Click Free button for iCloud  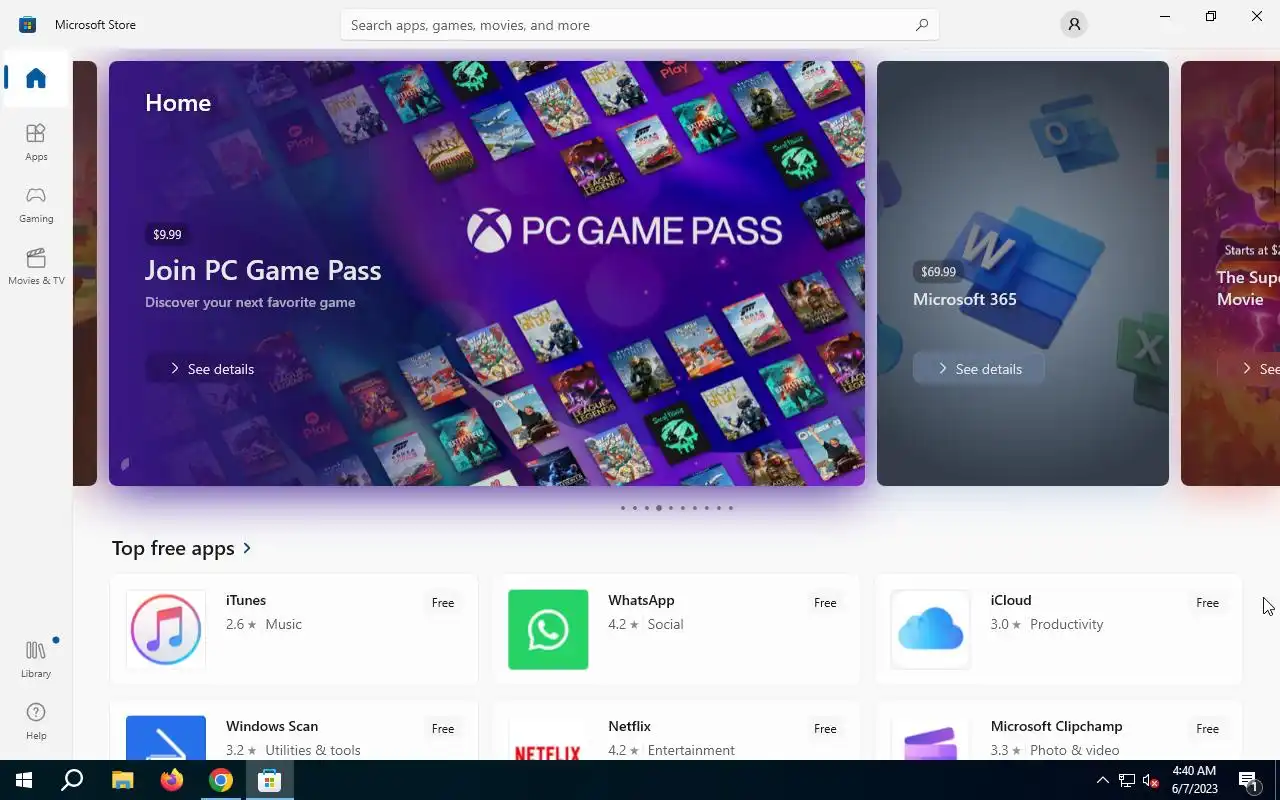pyautogui.click(x=1208, y=603)
